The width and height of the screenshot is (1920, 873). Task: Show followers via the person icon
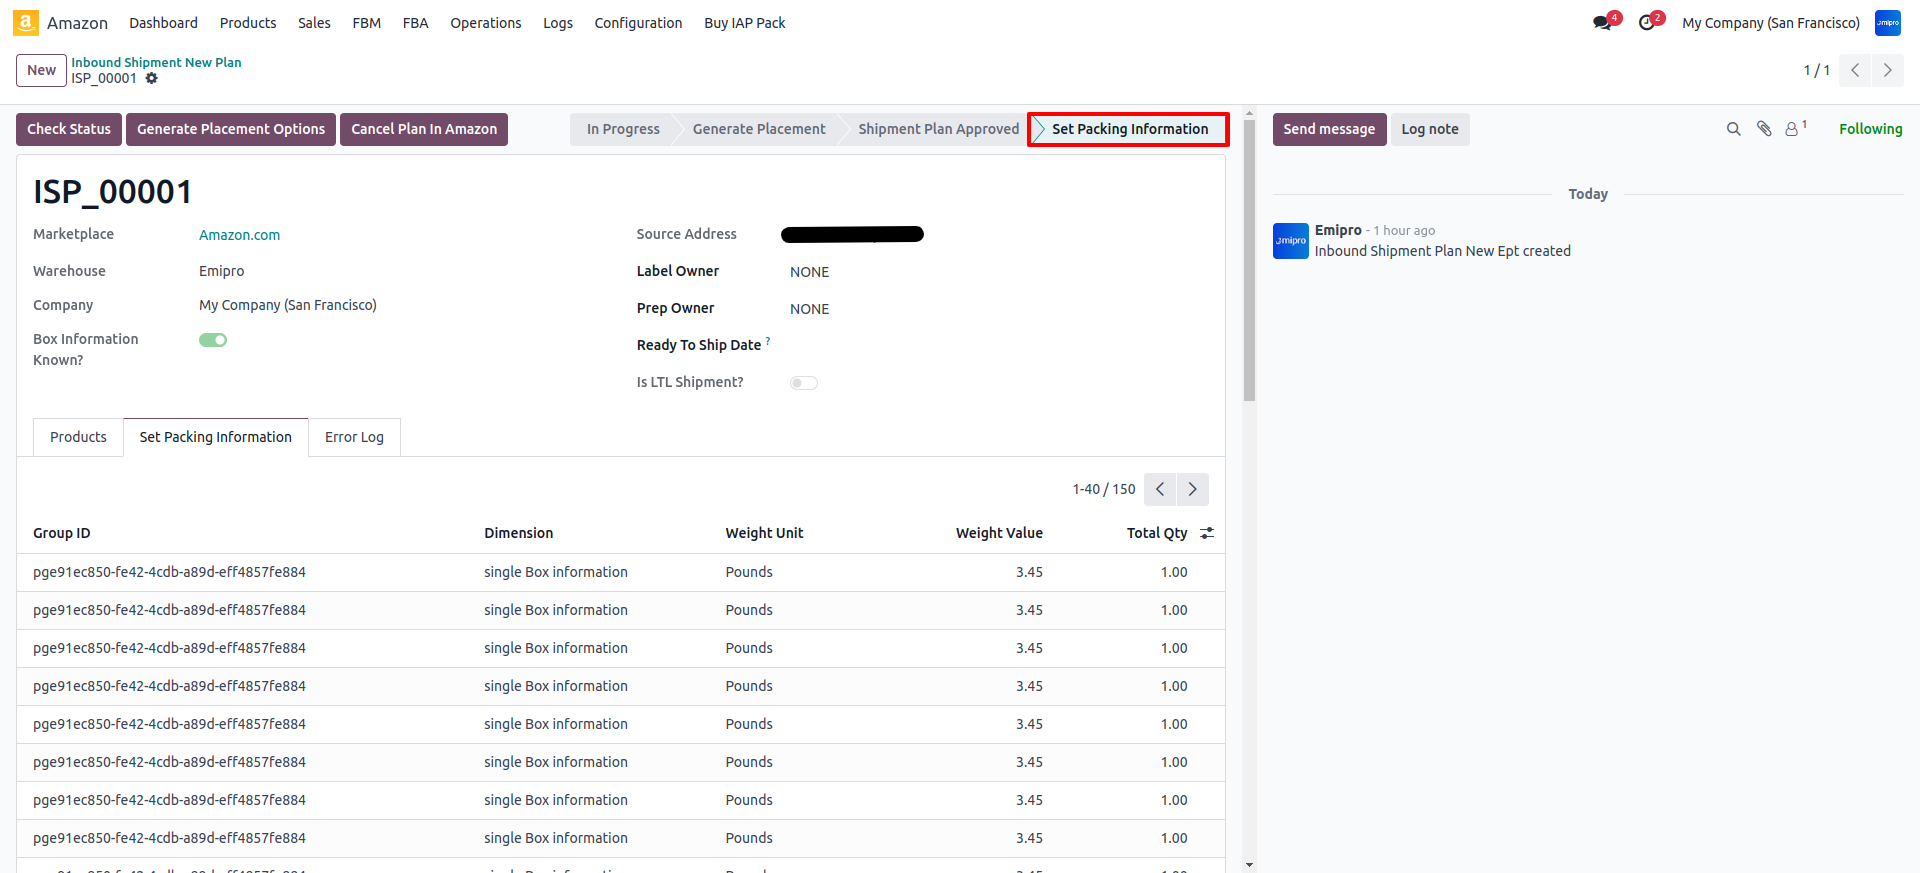(x=1792, y=129)
